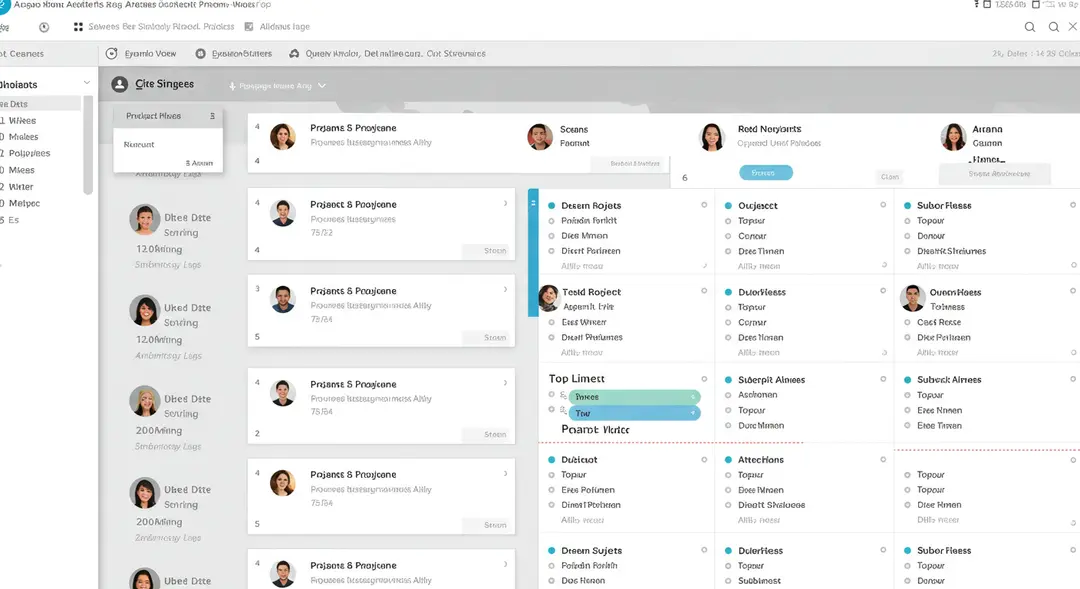1080x589 pixels.
Task: Expand the chevron on the "Pojants S Projcane" card
Action: [x=506, y=474]
